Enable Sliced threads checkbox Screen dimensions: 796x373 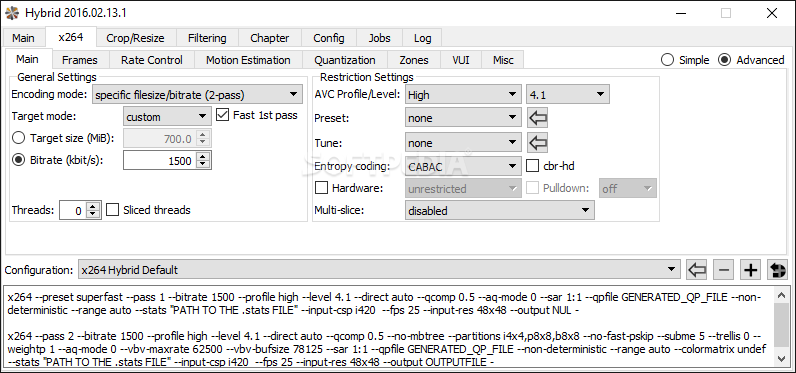click(113, 210)
